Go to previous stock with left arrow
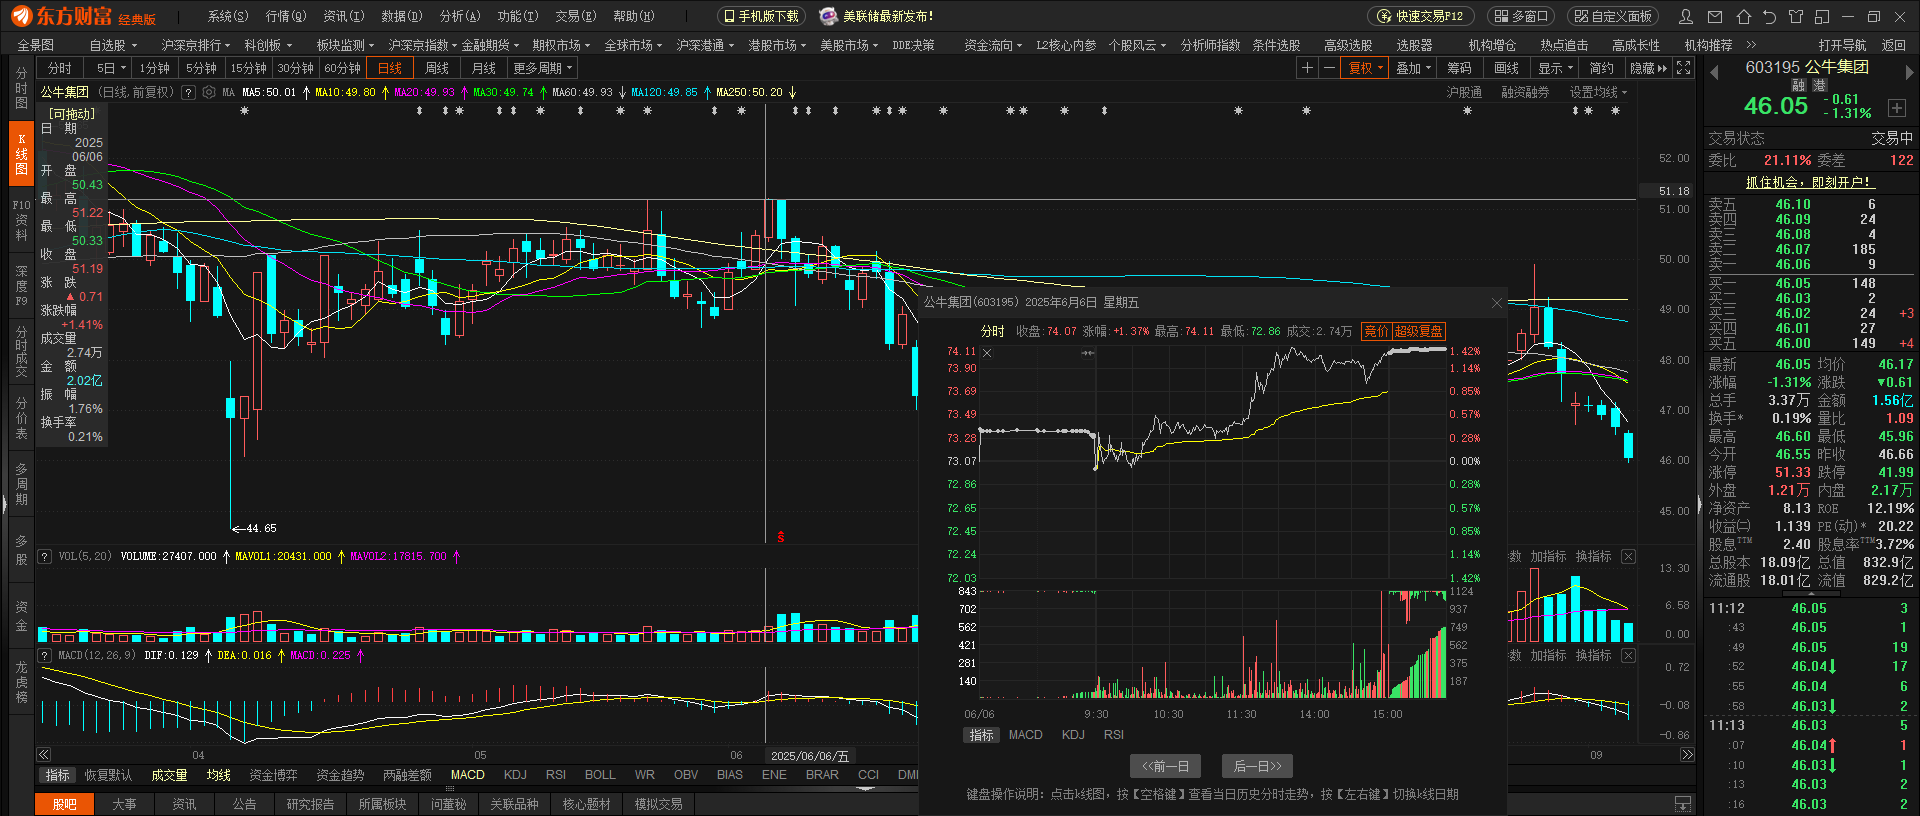 (x=1714, y=72)
